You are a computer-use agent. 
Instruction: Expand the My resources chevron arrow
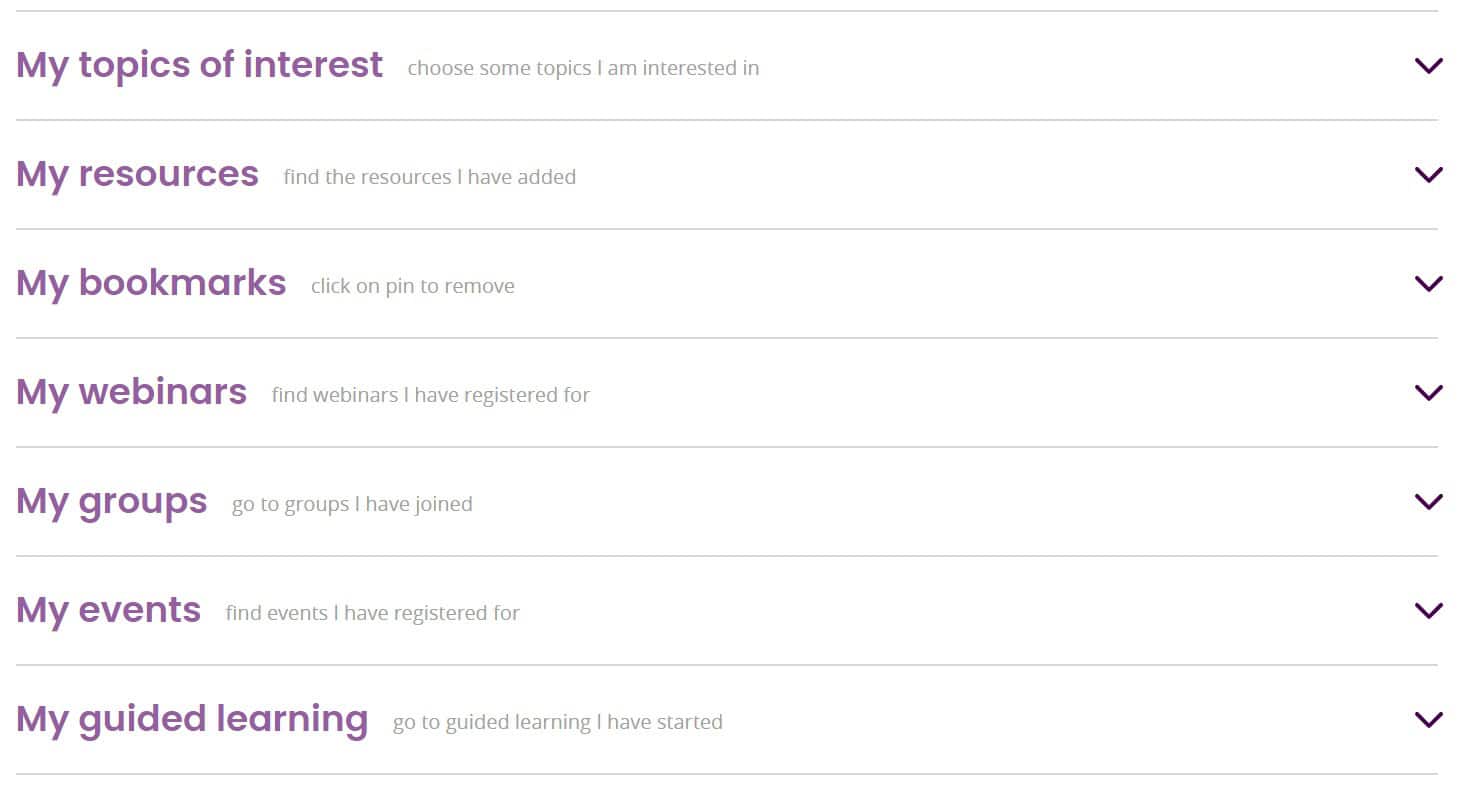tap(1429, 175)
